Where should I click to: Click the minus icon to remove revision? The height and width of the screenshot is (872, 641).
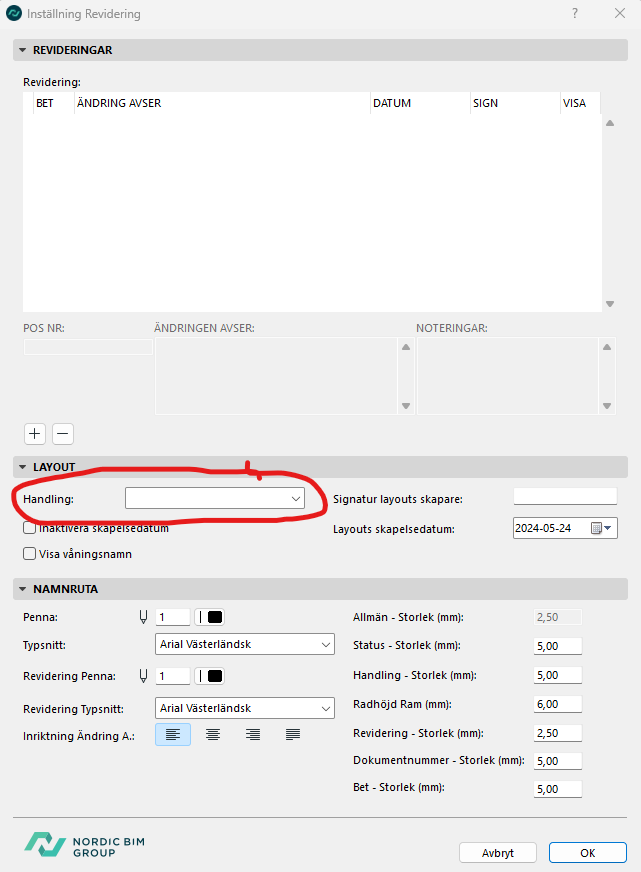click(63, 434)
